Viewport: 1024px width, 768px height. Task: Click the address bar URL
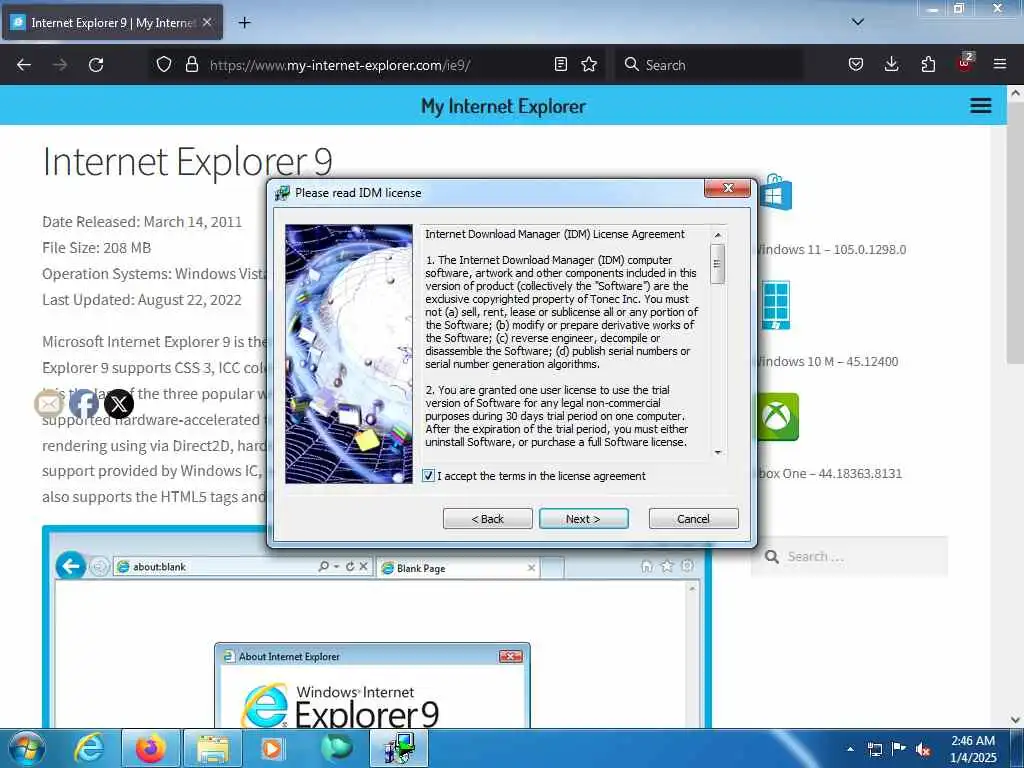point(340,65)
